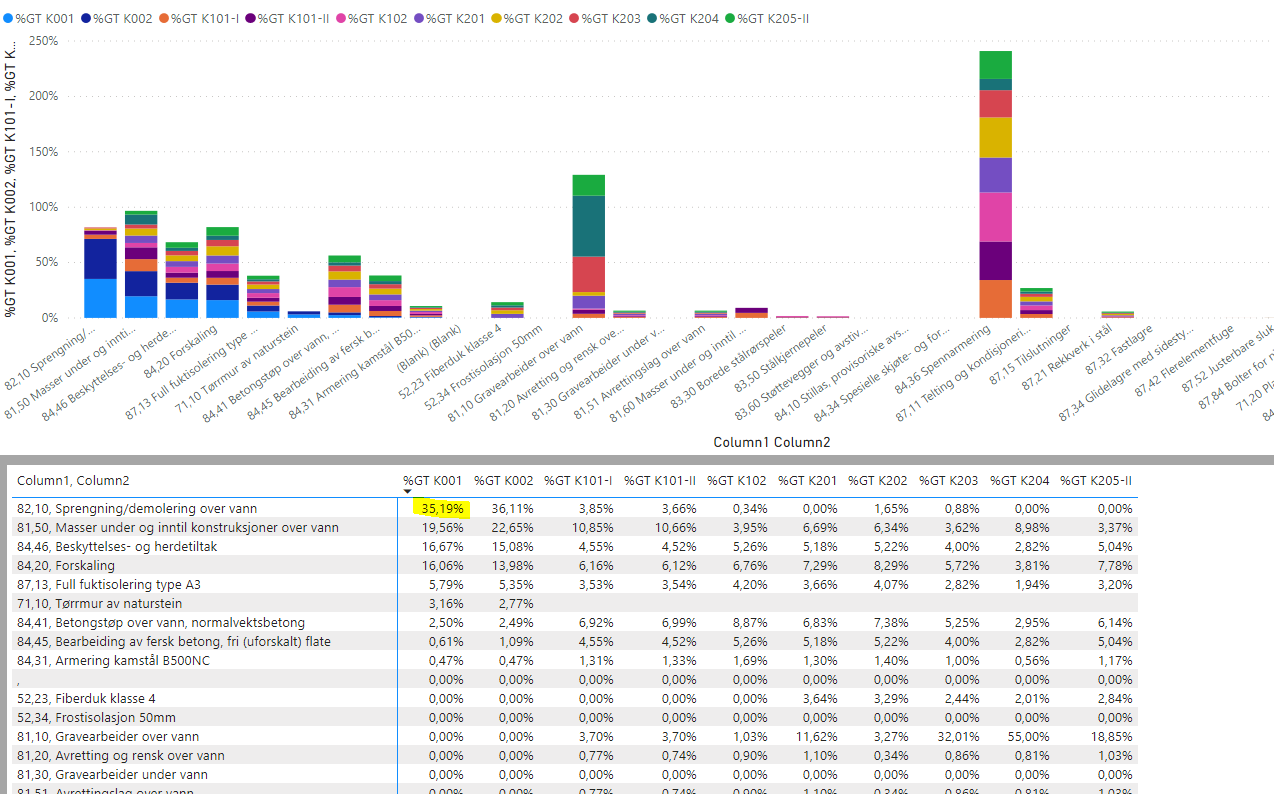Image resolution: width=1274 pixels, height=794 pixels.
Task: Sort by the Column1, Column2 table header
Action: coord(73,480)
